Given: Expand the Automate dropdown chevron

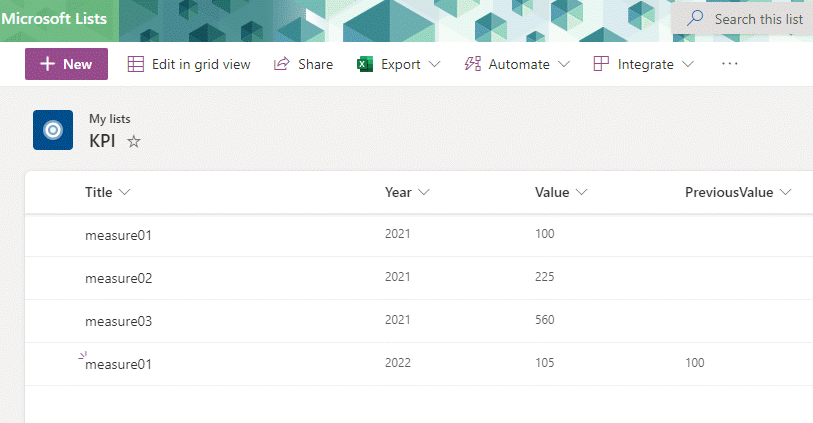Looking at the screenshot, I should 564,64.
